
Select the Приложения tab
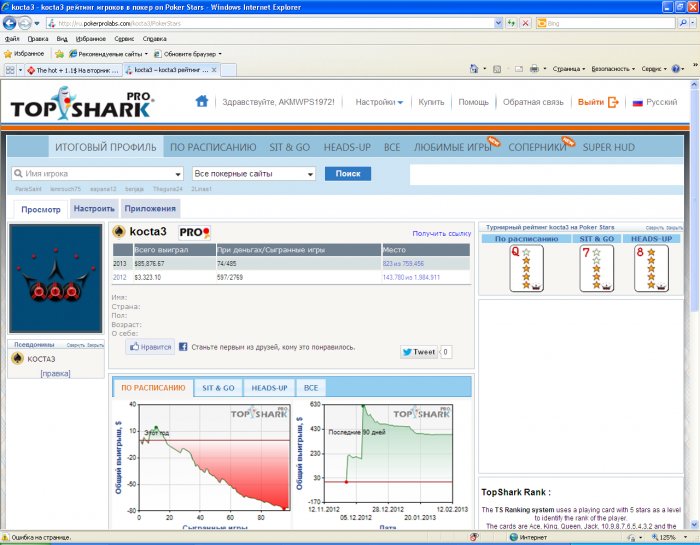tap(150, 208)
